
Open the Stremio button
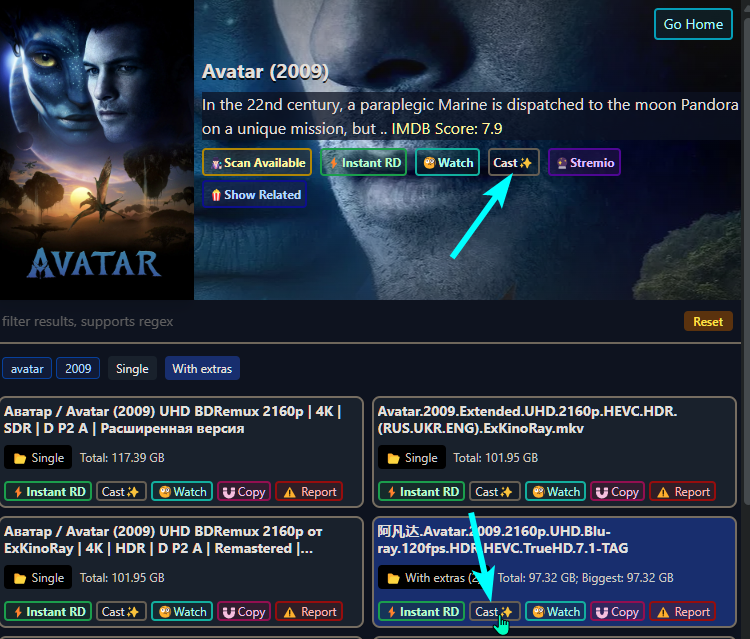pyautogui.click(x=584, y=163)
